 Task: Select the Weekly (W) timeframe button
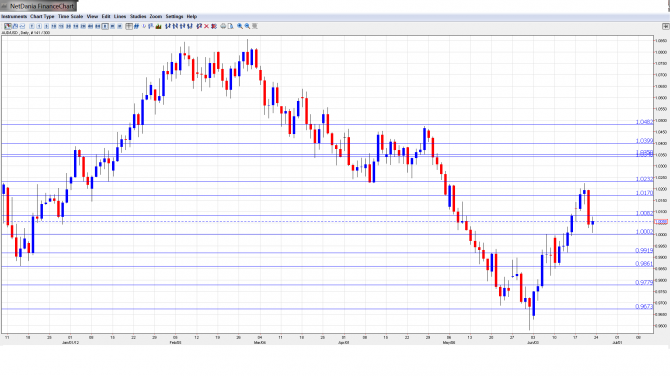pos(112,26)
